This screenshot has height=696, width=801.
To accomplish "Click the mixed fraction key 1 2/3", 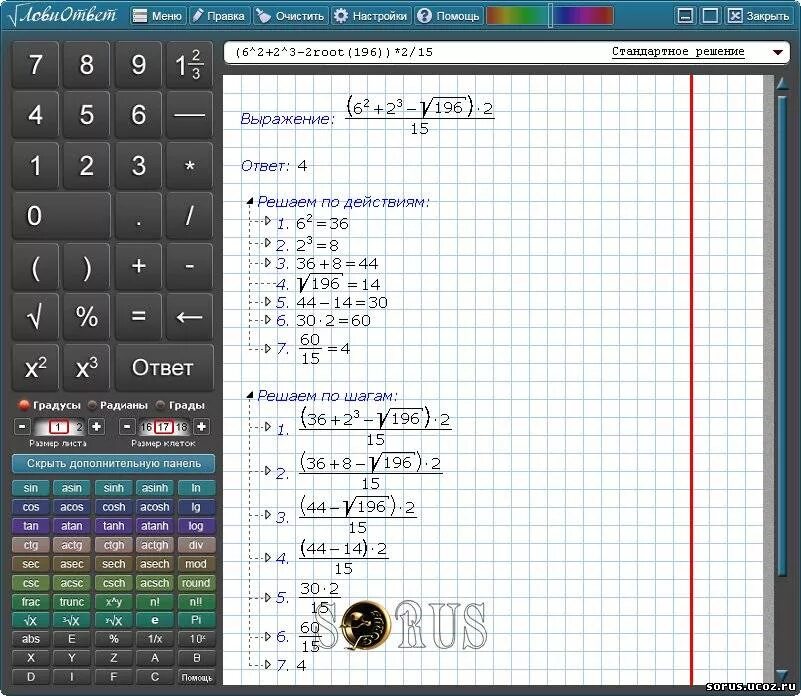I will point(189,65).
